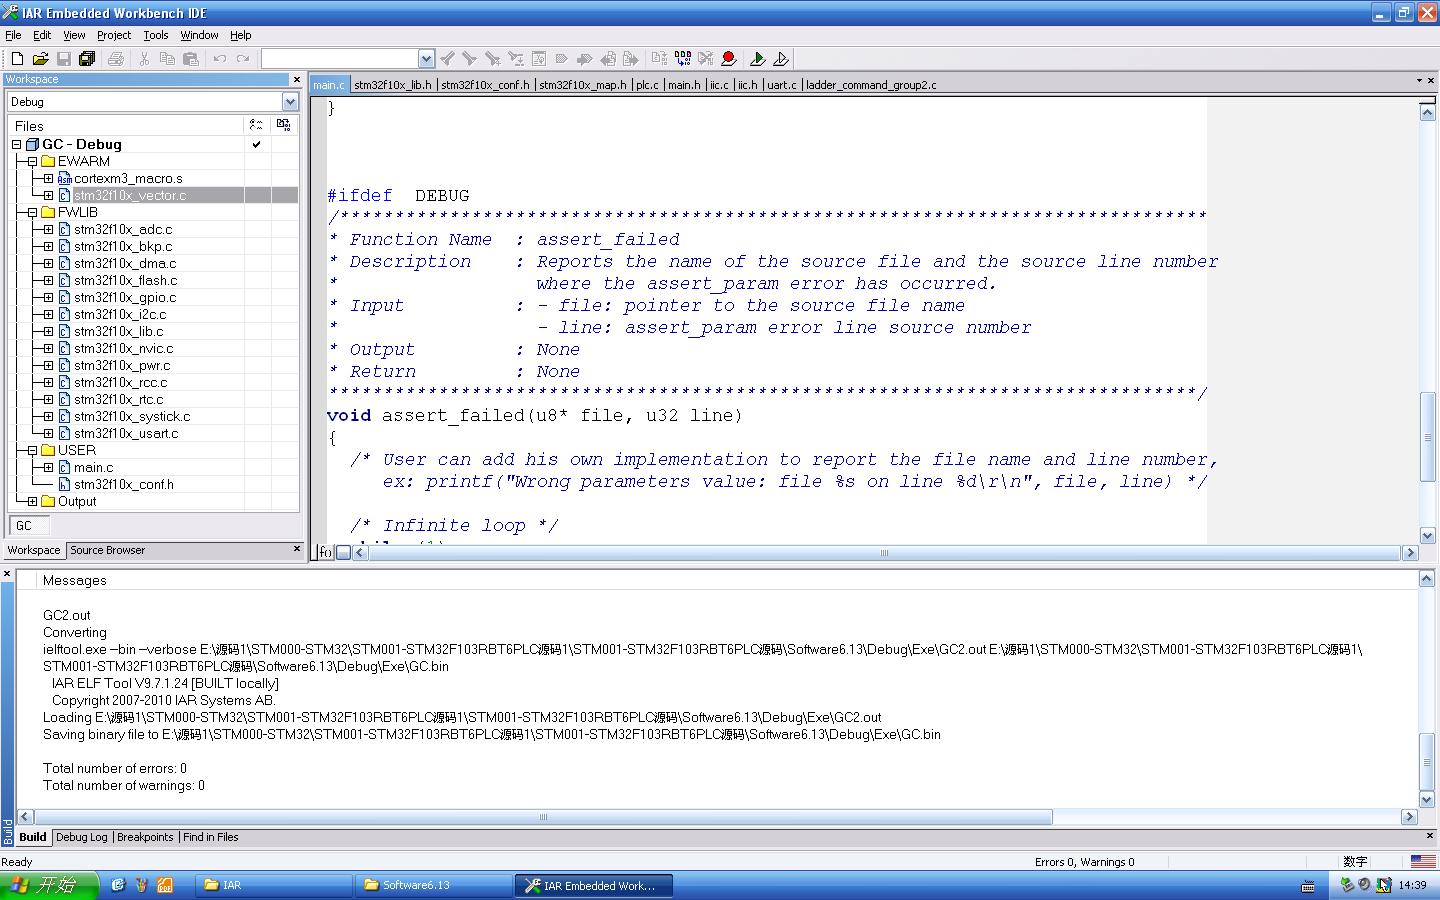Open the Tools menu
Screen dimensions: 1440x900
click(x=156, y=35)
